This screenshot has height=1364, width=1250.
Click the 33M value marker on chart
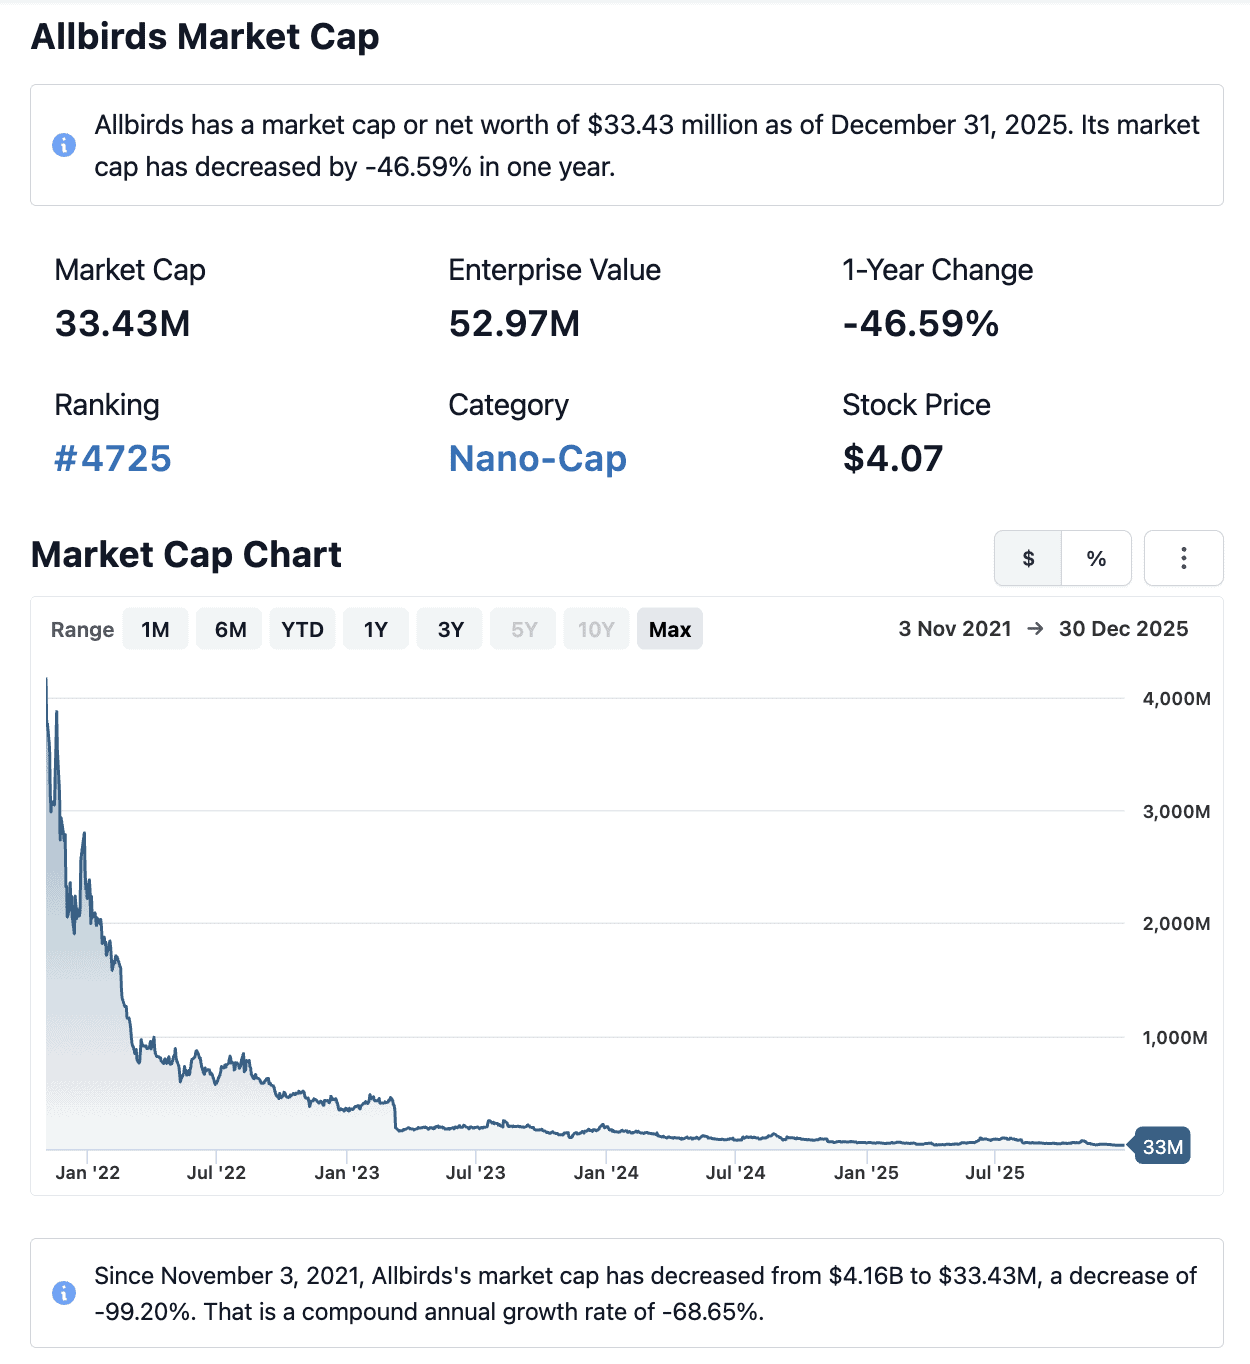coord(1161,1147)
